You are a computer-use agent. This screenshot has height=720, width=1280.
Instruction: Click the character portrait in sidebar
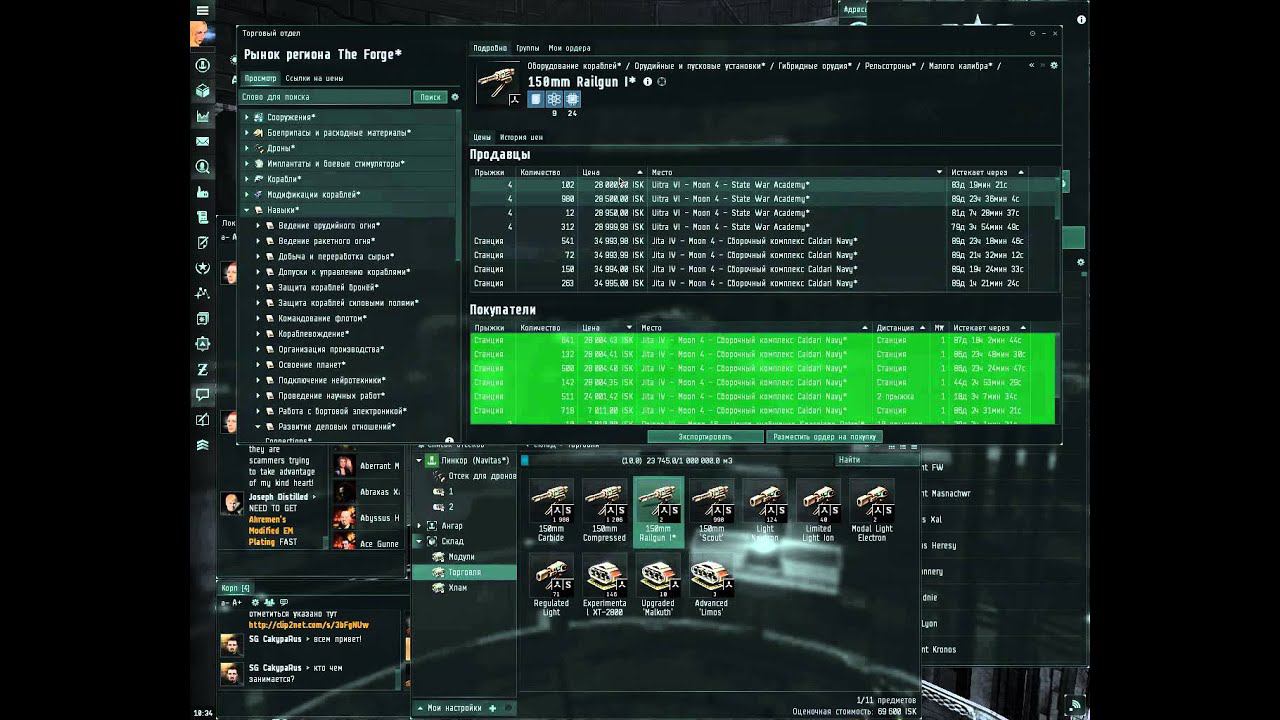point(203,36)
